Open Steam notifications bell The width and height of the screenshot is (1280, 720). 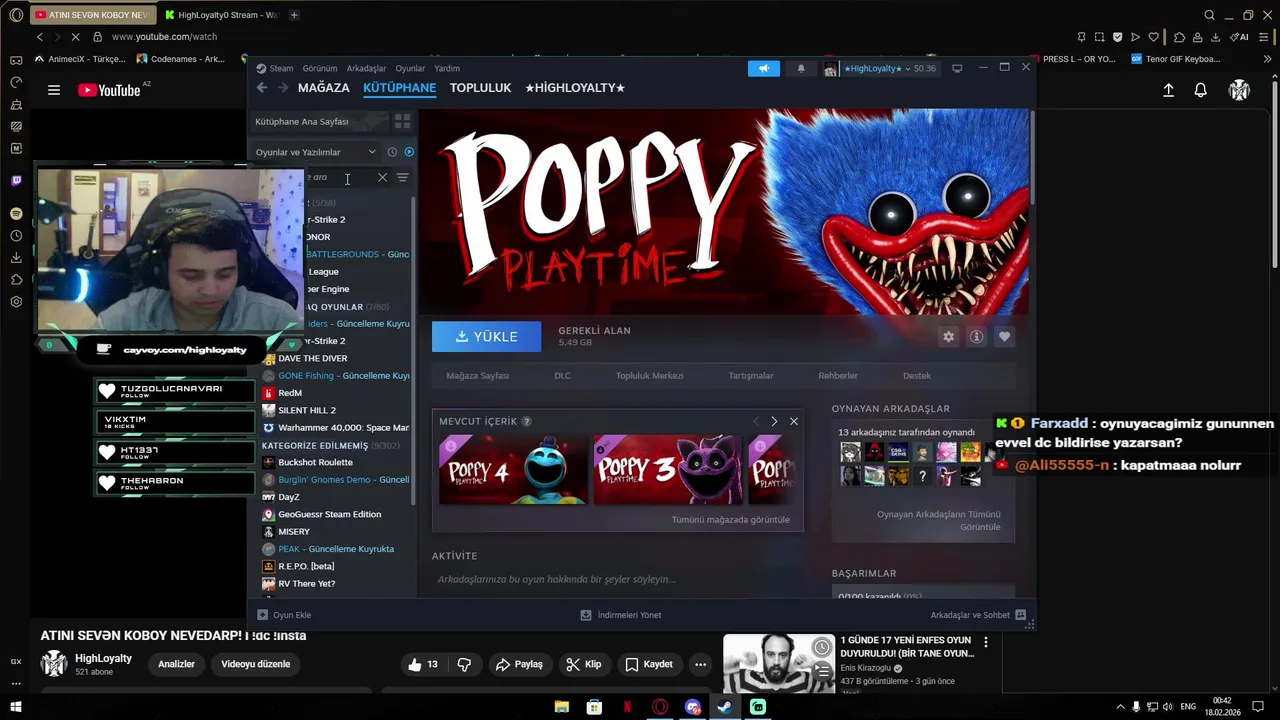[801, 68]
